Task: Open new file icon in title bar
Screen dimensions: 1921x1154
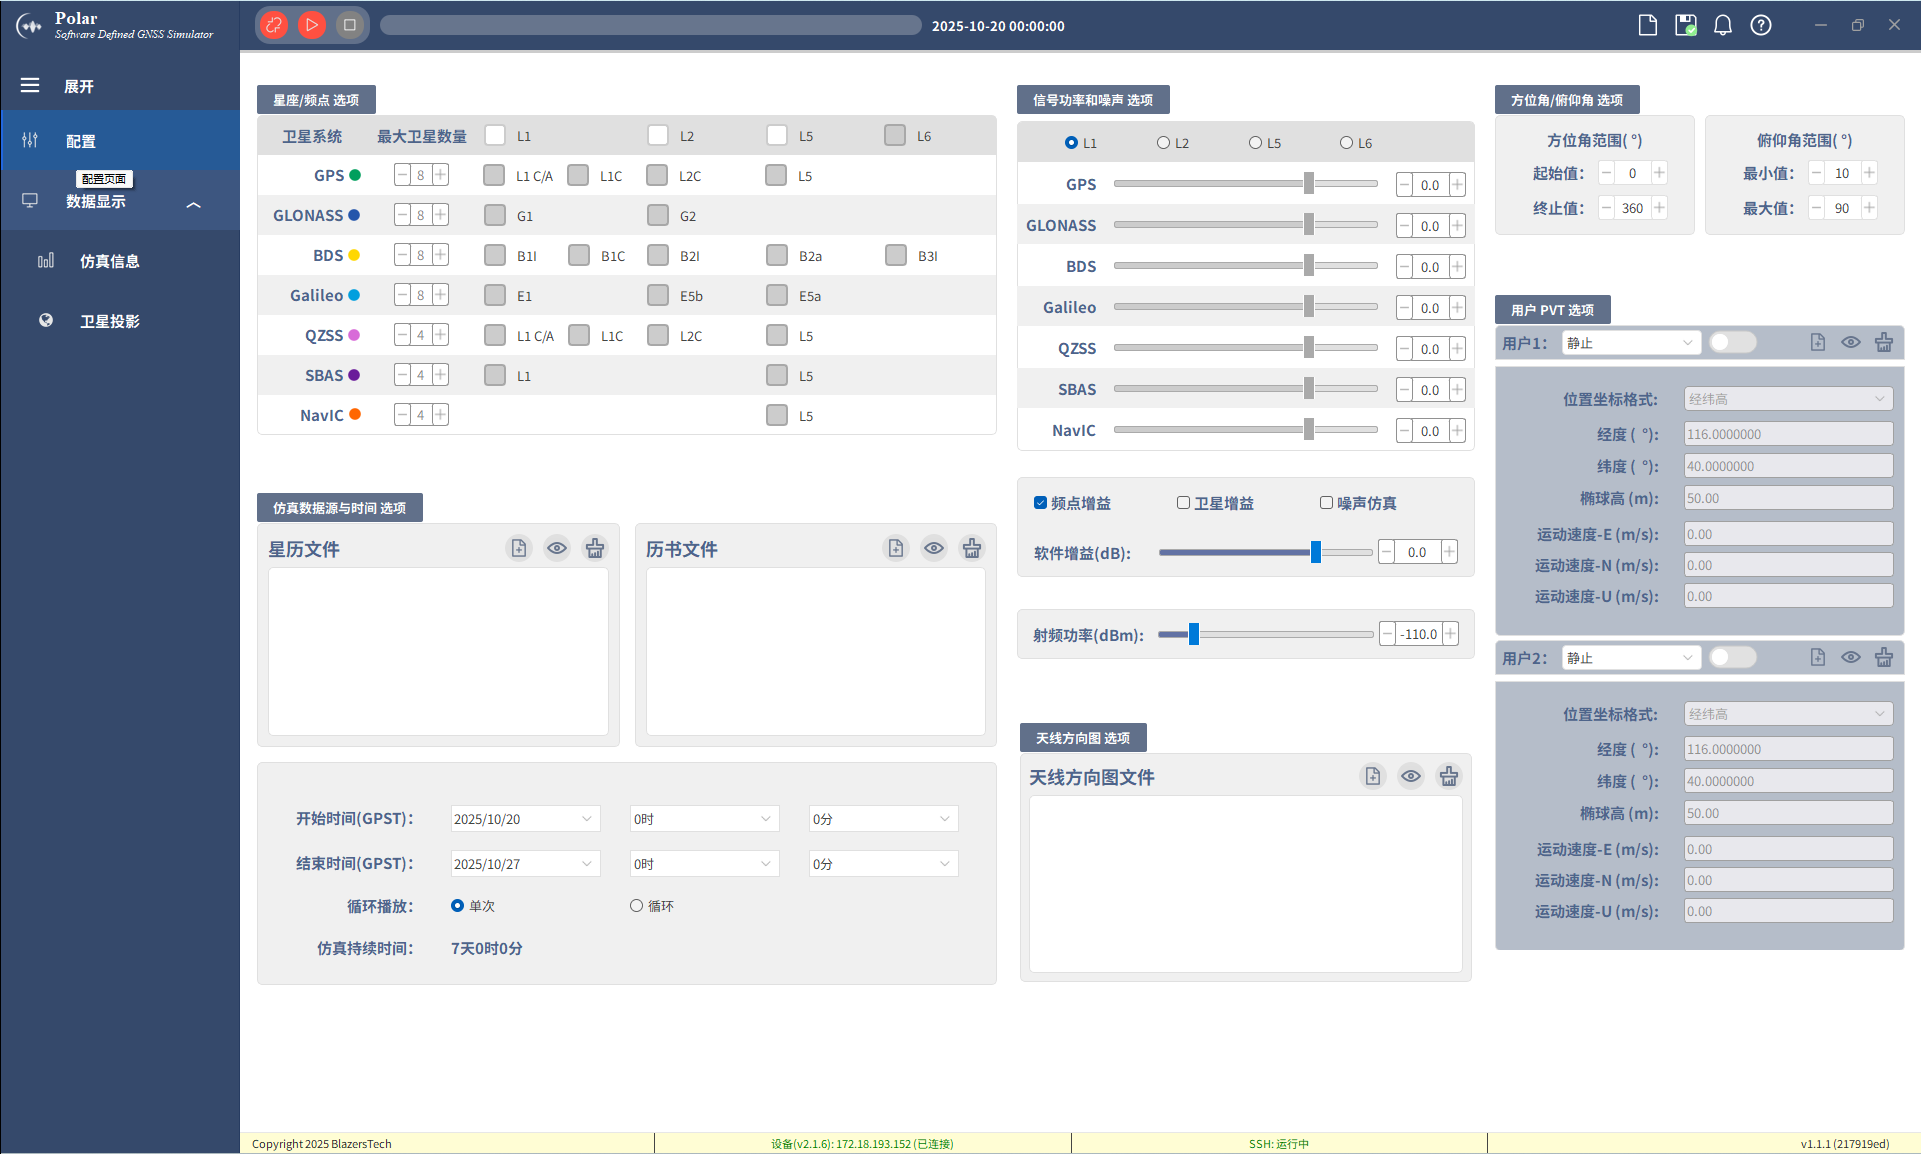Action: click(1648, 25)
